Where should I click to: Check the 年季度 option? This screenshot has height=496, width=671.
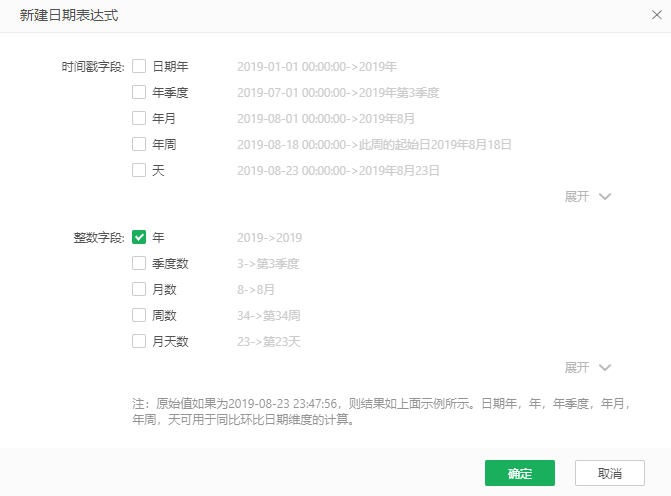139,93
